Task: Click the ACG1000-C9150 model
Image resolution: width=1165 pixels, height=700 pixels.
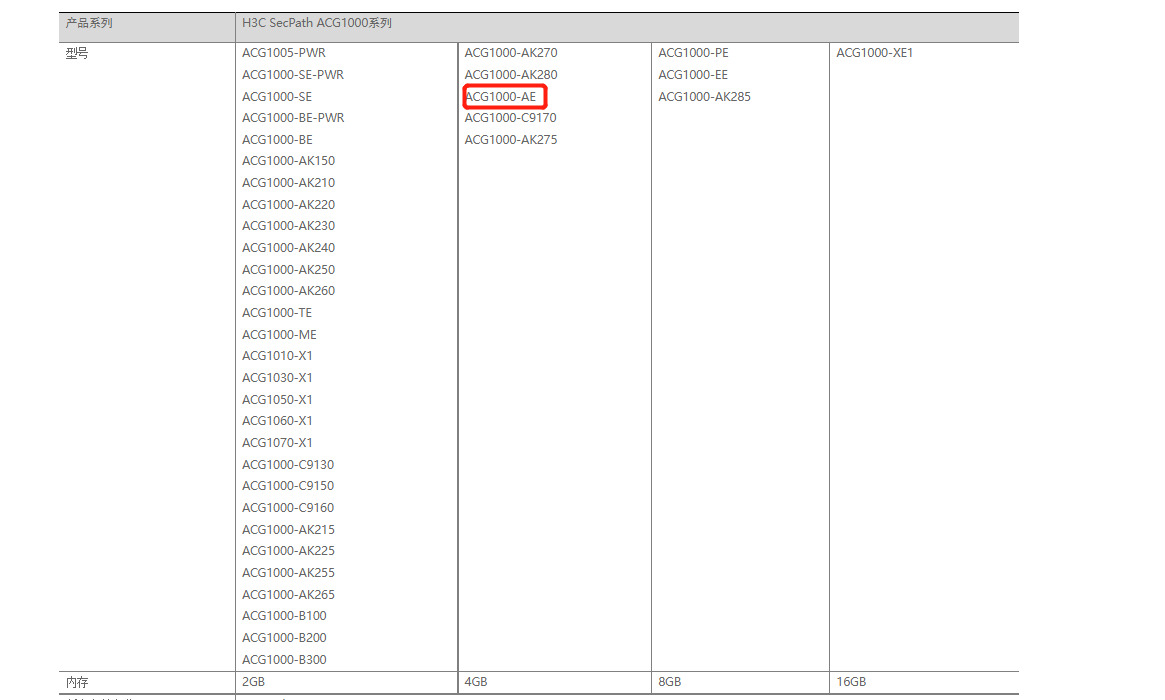Action: point(288,485)
